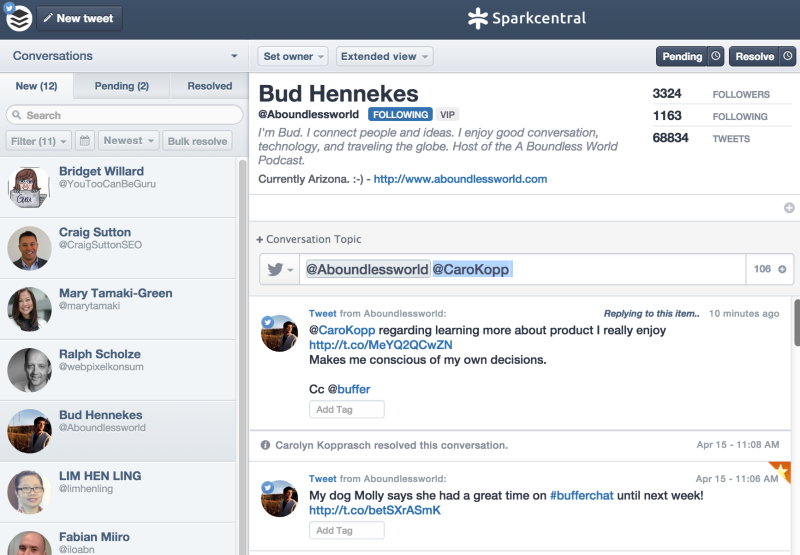
Task: Open the Filter (11) dropdown
Action: pos(39,141)
